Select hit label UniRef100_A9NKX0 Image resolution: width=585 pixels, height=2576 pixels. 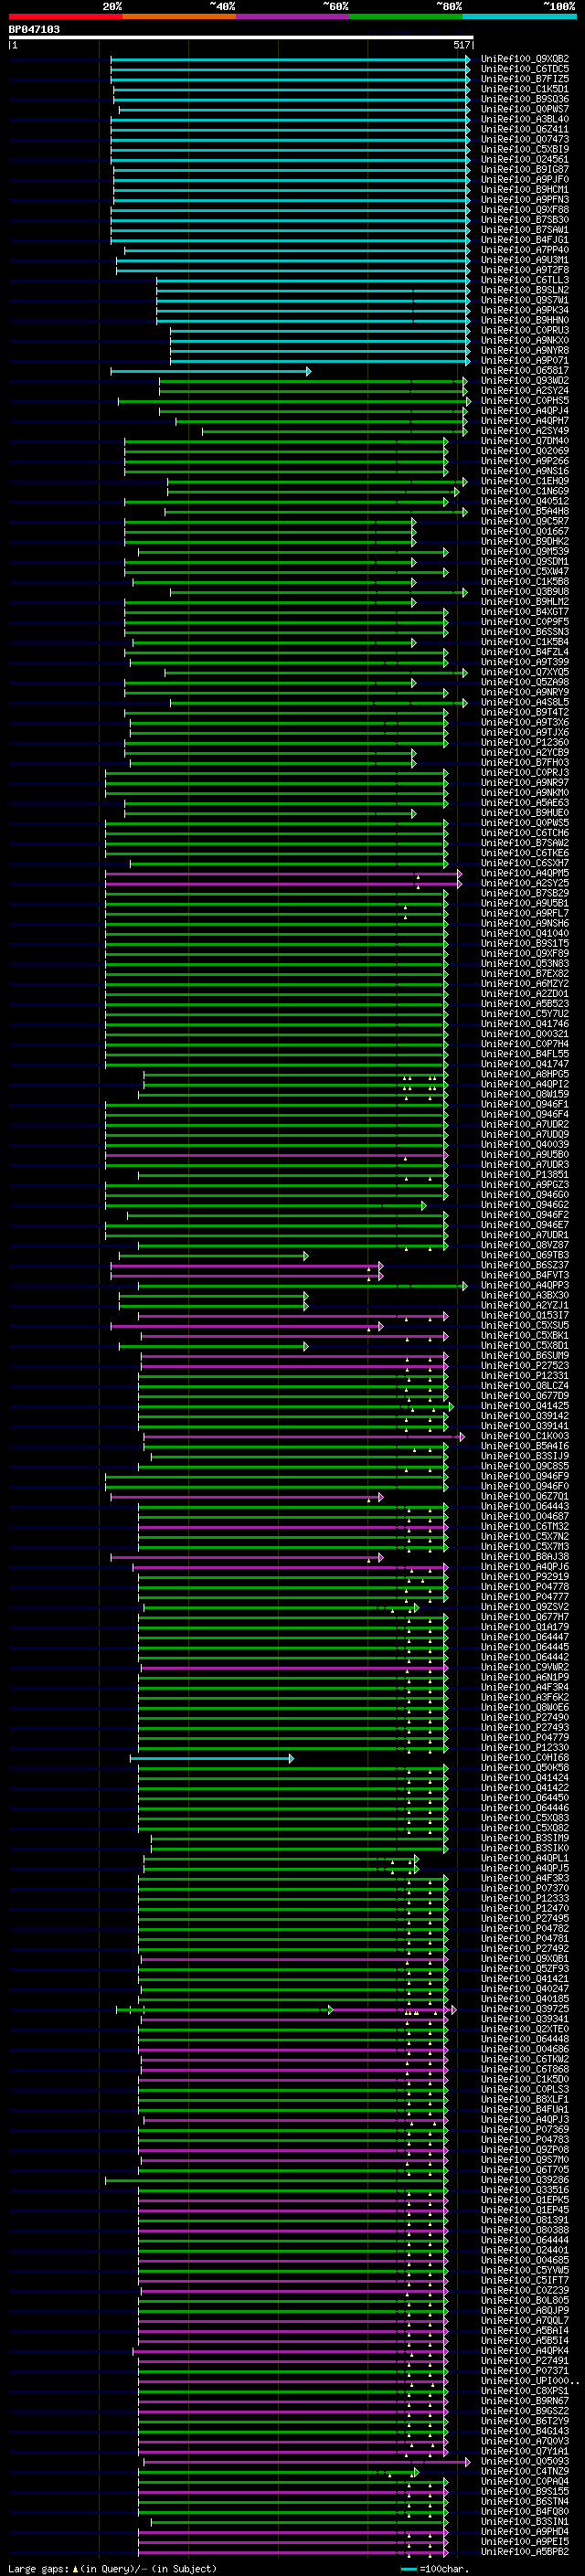pos(525,340)
